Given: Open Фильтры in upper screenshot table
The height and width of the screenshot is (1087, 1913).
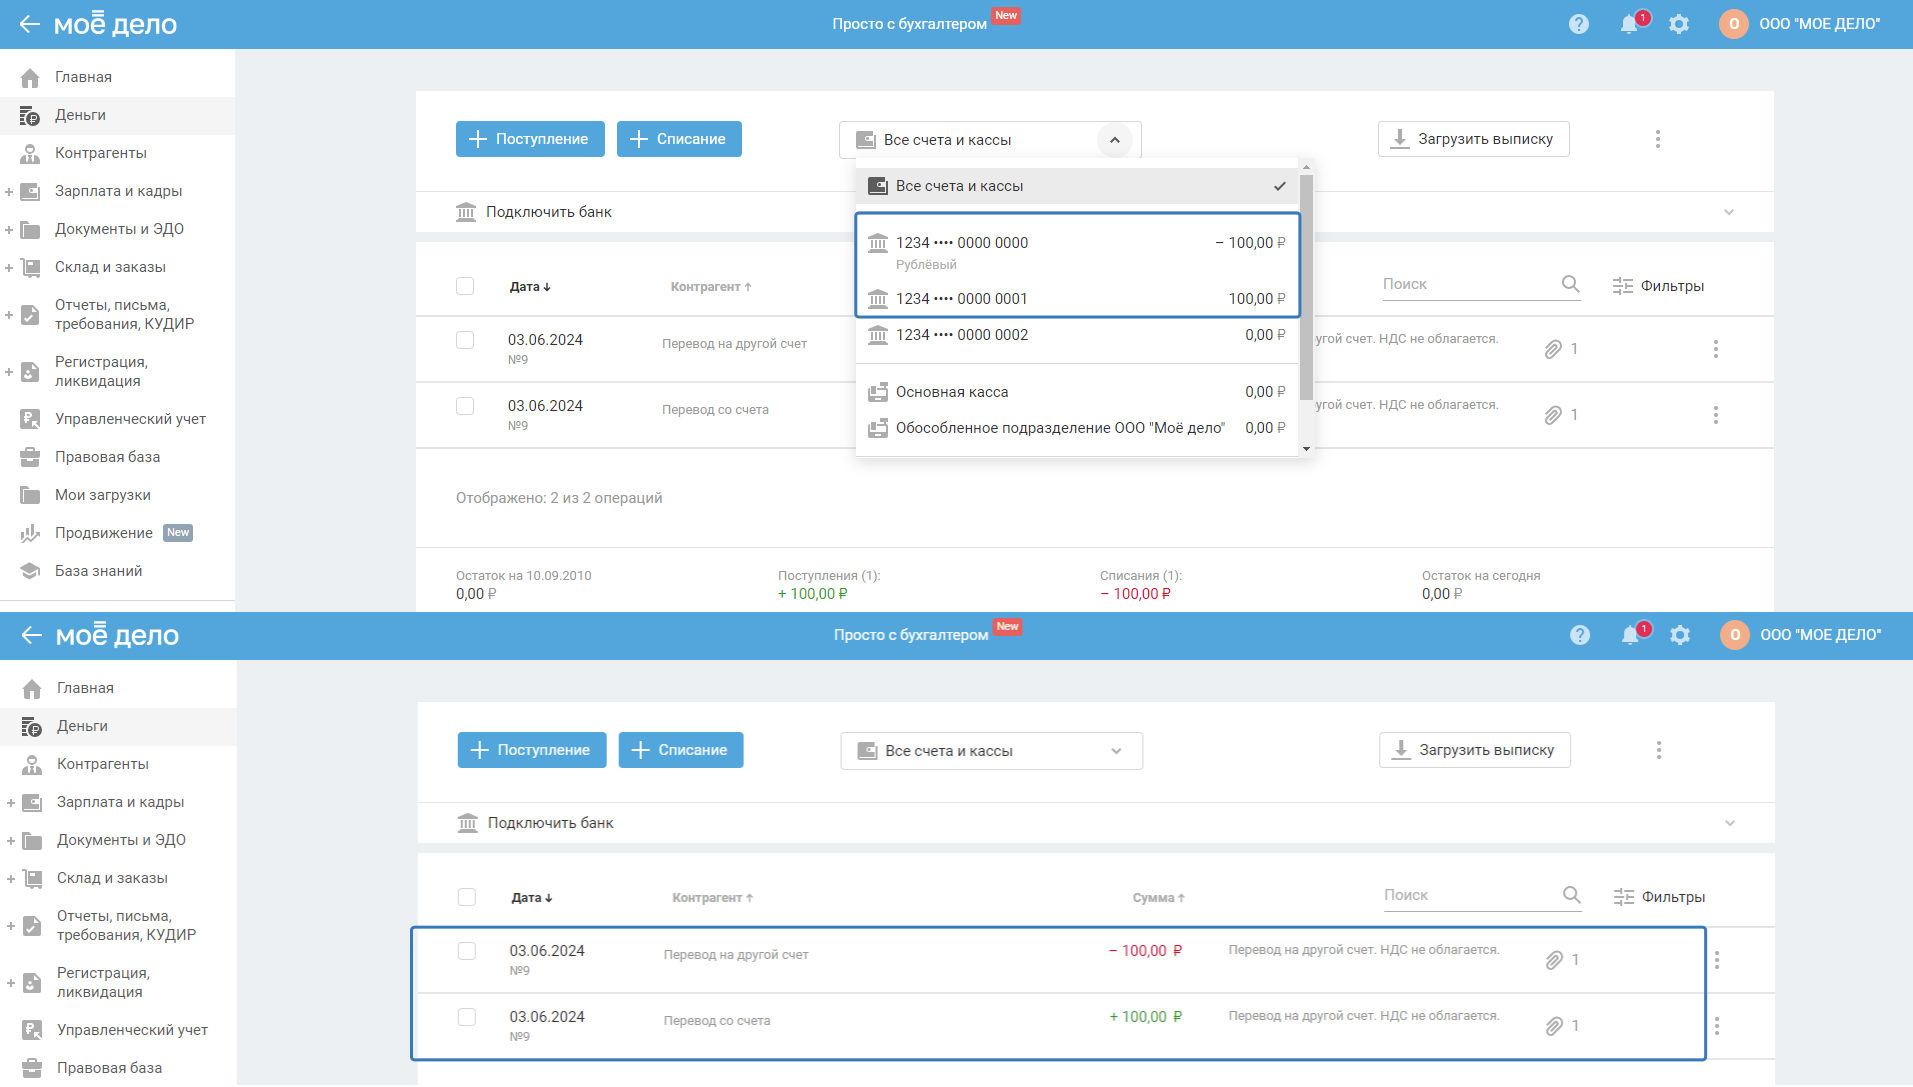Looking at the screenshot, I should 1658,286.
